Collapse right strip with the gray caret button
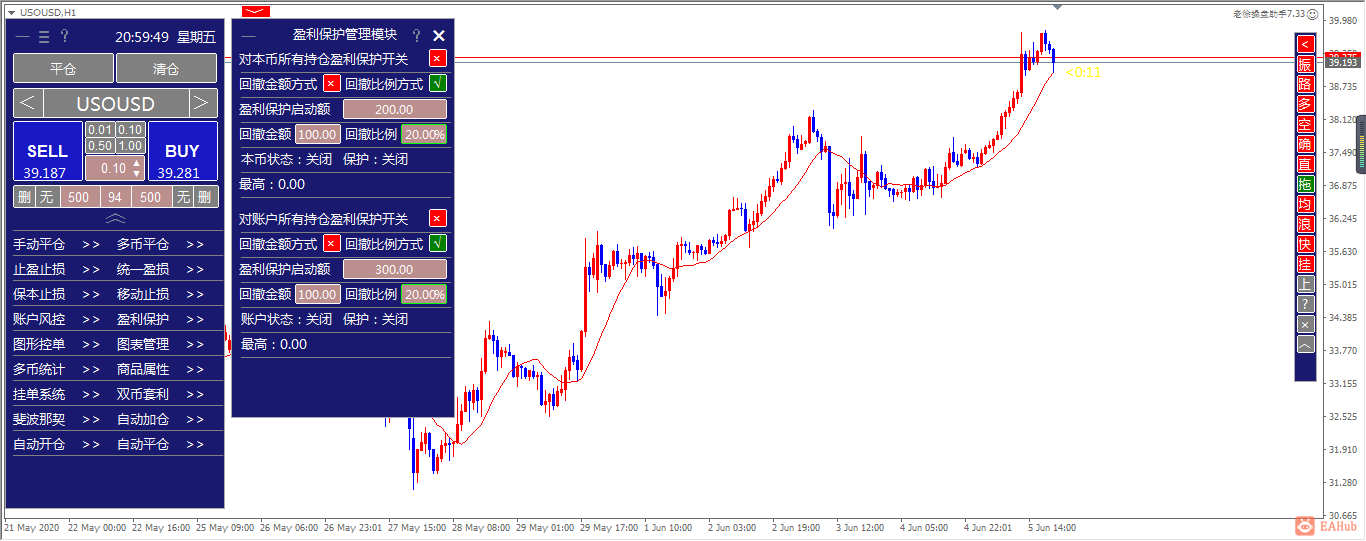1366x541 pixels. tap(1305, 344)
